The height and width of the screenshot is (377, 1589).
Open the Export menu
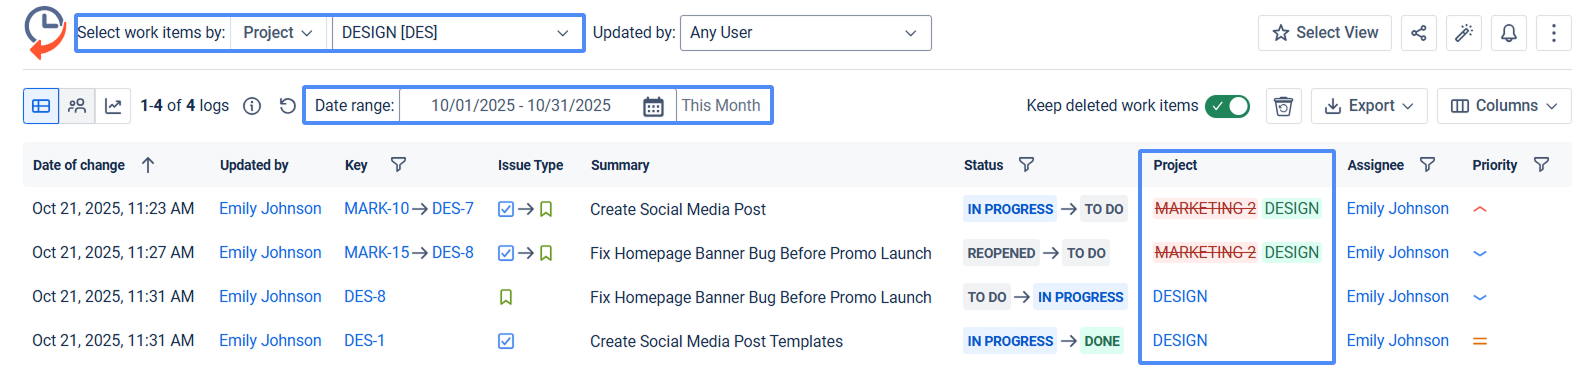pos(1369,105)
